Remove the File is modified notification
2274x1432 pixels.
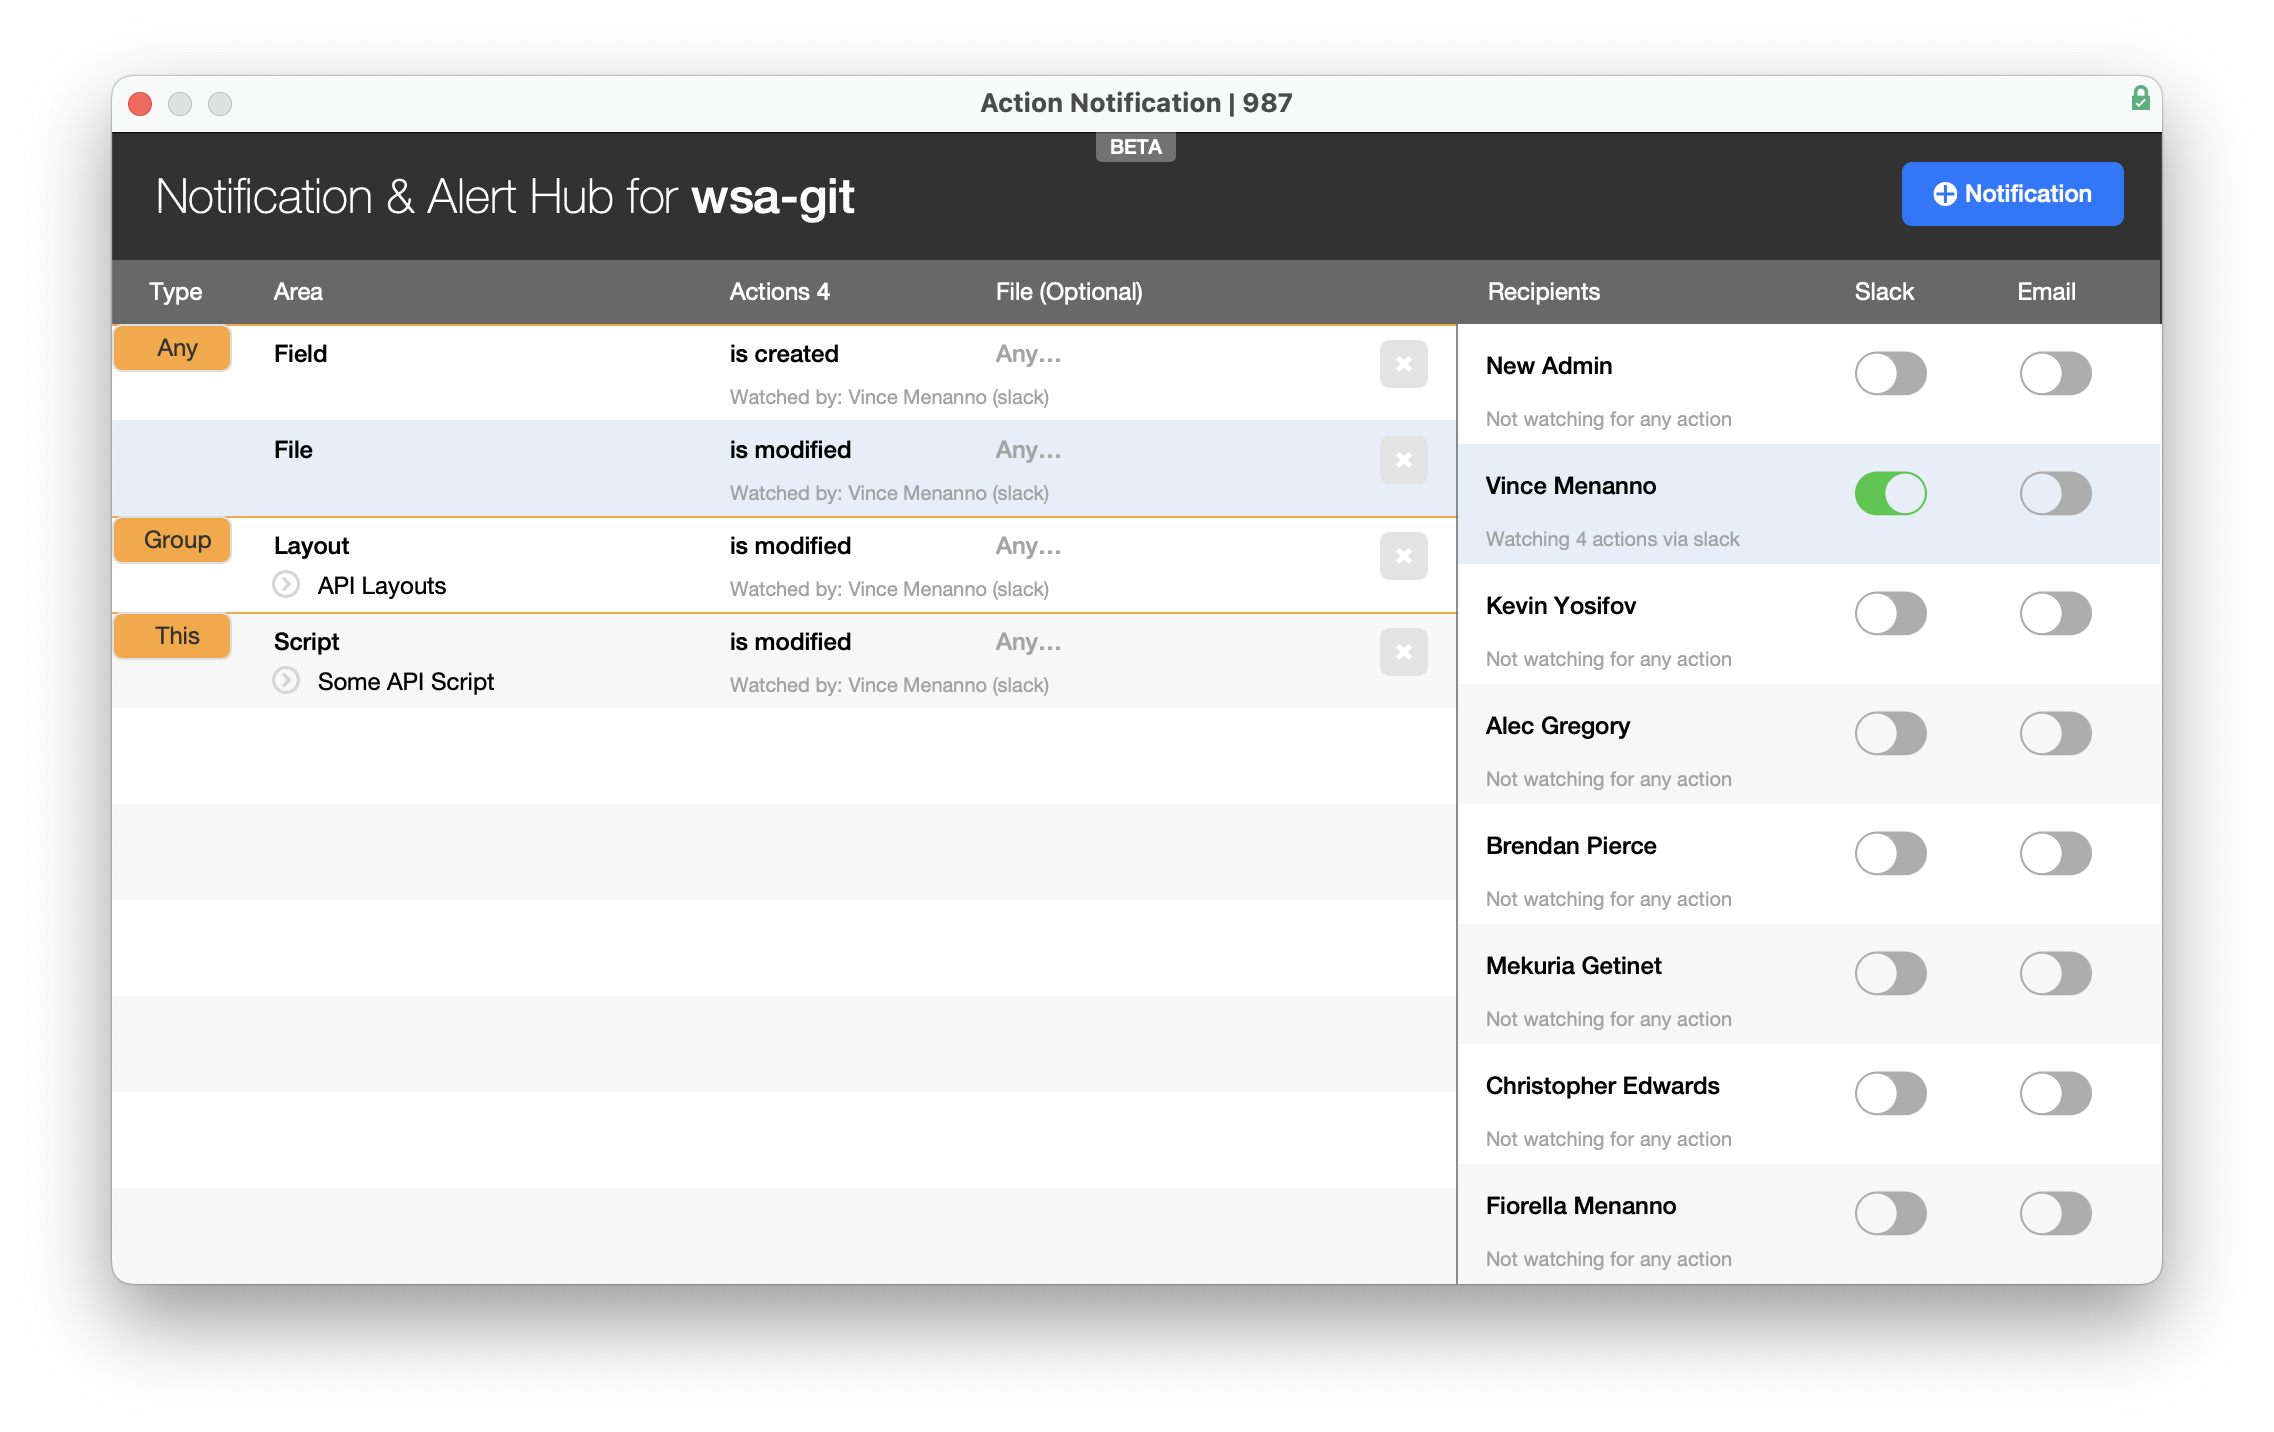[1403, 460]
